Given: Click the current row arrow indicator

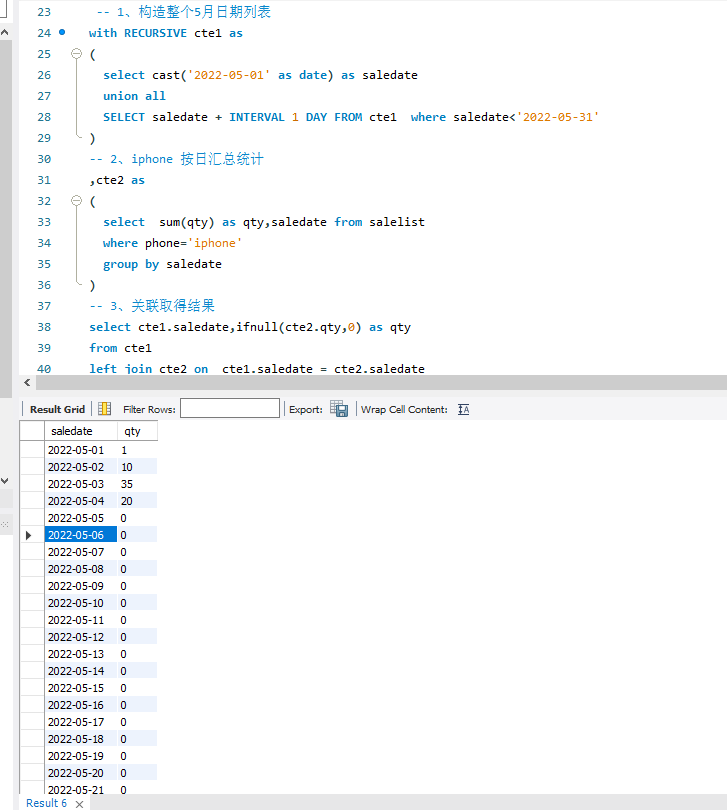Looking at the screenshot, I should point(28,535).
